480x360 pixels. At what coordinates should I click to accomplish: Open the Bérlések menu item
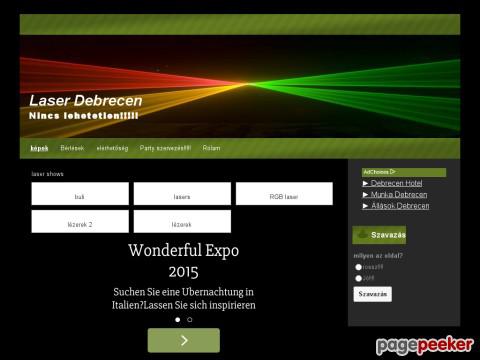click(x=72, y=148)
